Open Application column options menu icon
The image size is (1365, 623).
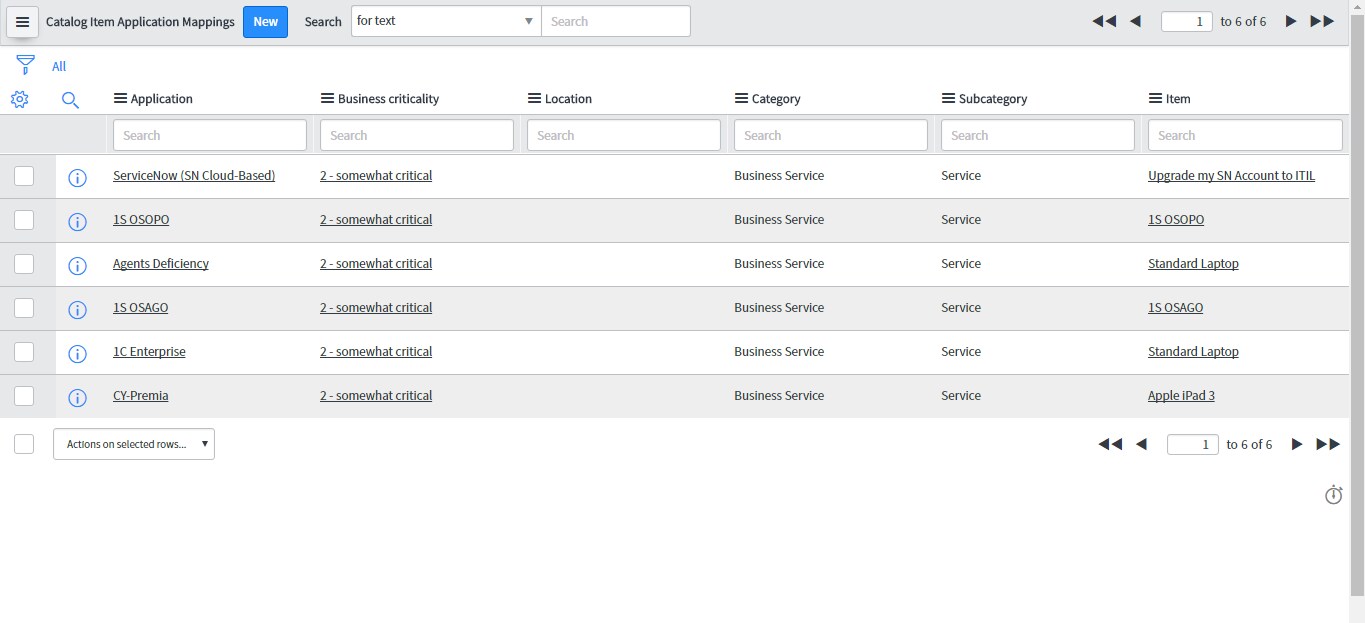(120, 98)
